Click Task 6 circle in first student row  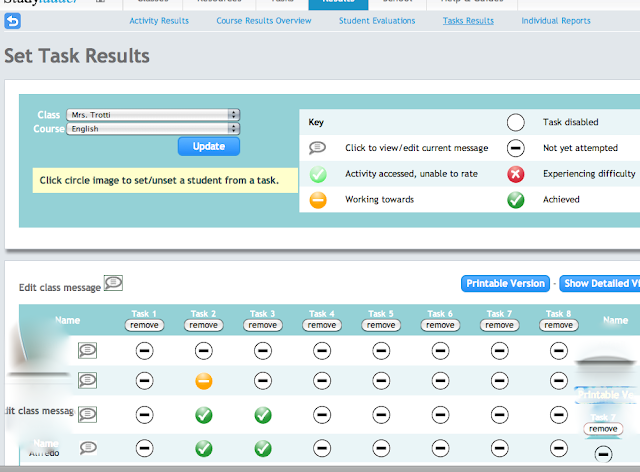click(440, 351)
